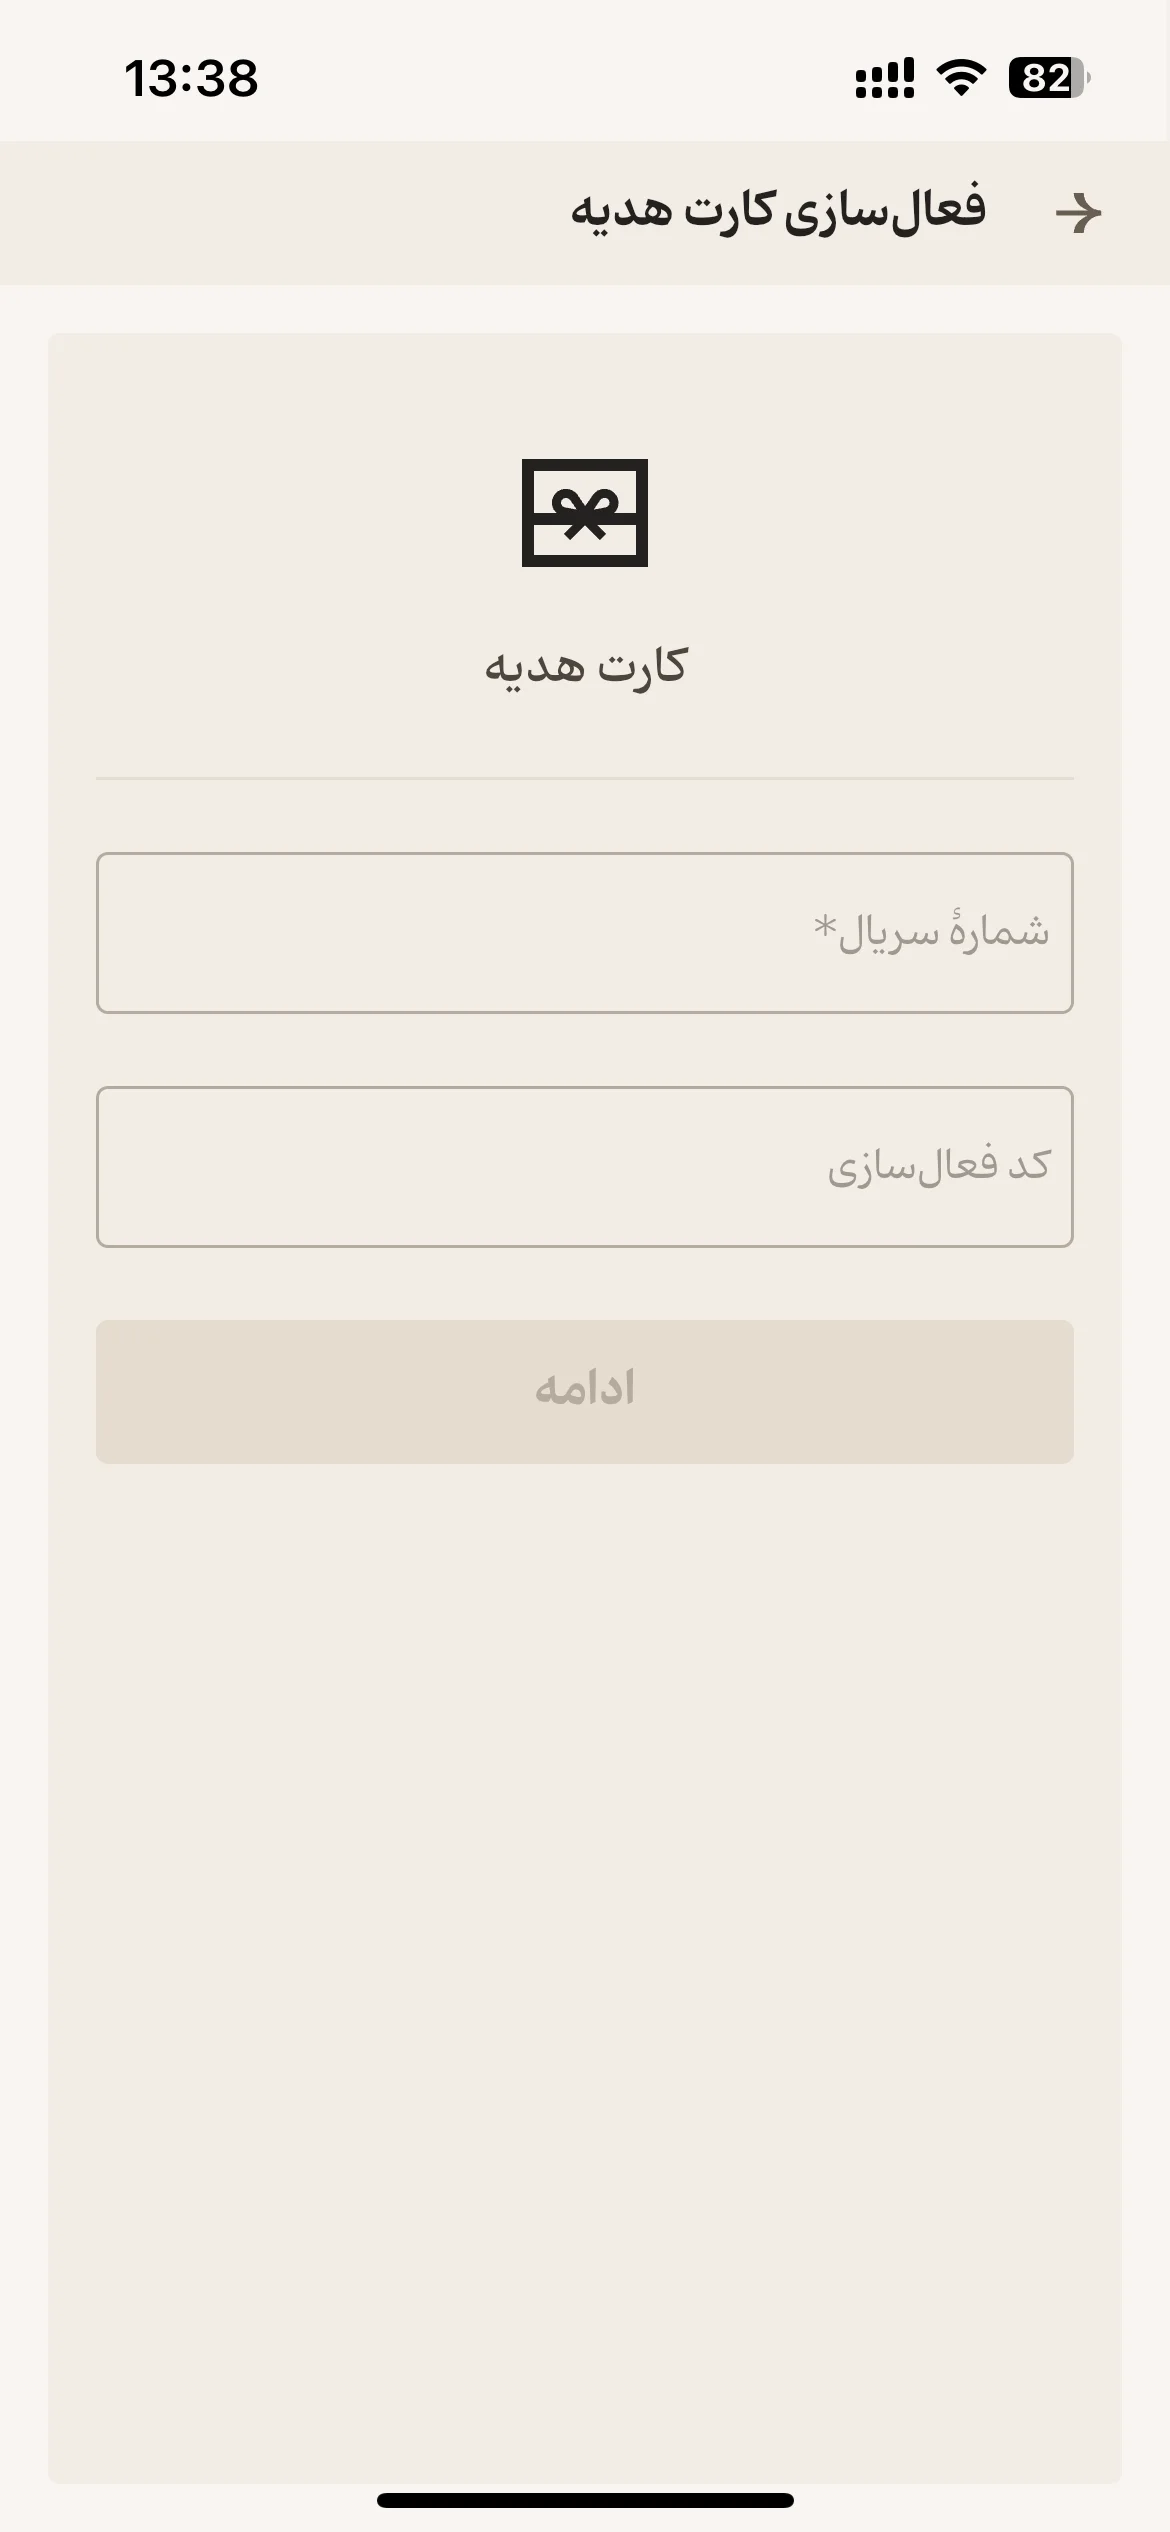Tap the divider line below کارت هدیه
This screenshot has height=2532, width=1170.
[x=585, y=778]
